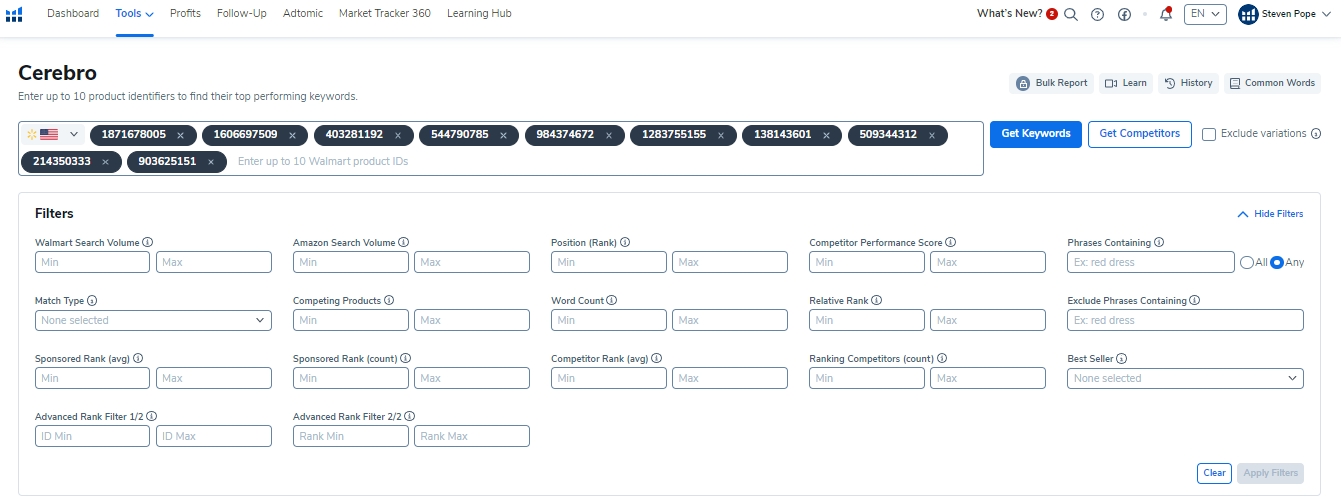
Task: Open the Tools menu
Action: 135,14
